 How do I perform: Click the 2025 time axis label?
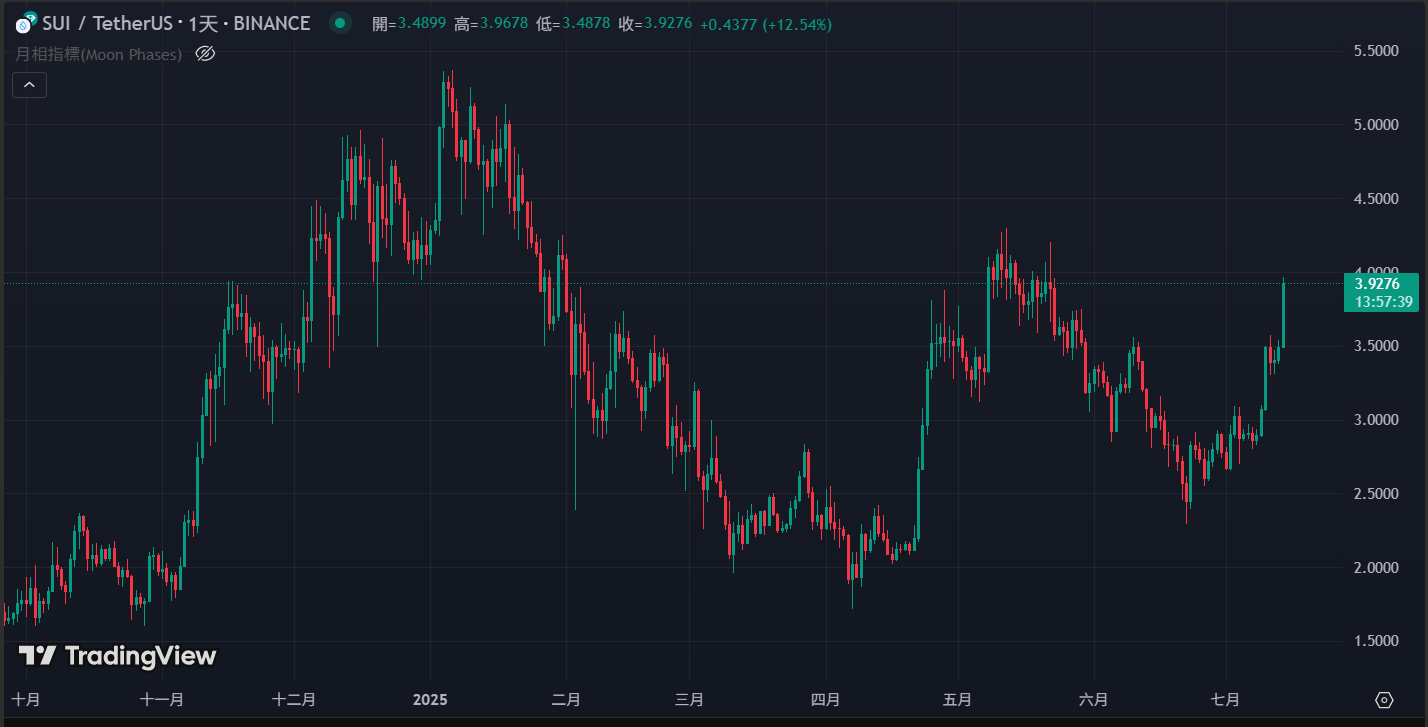point(430,699)
